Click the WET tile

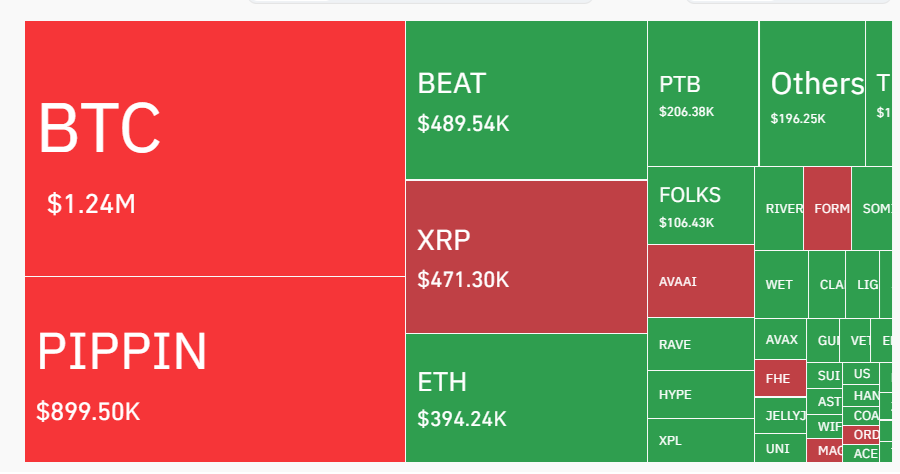coord(780,284)
